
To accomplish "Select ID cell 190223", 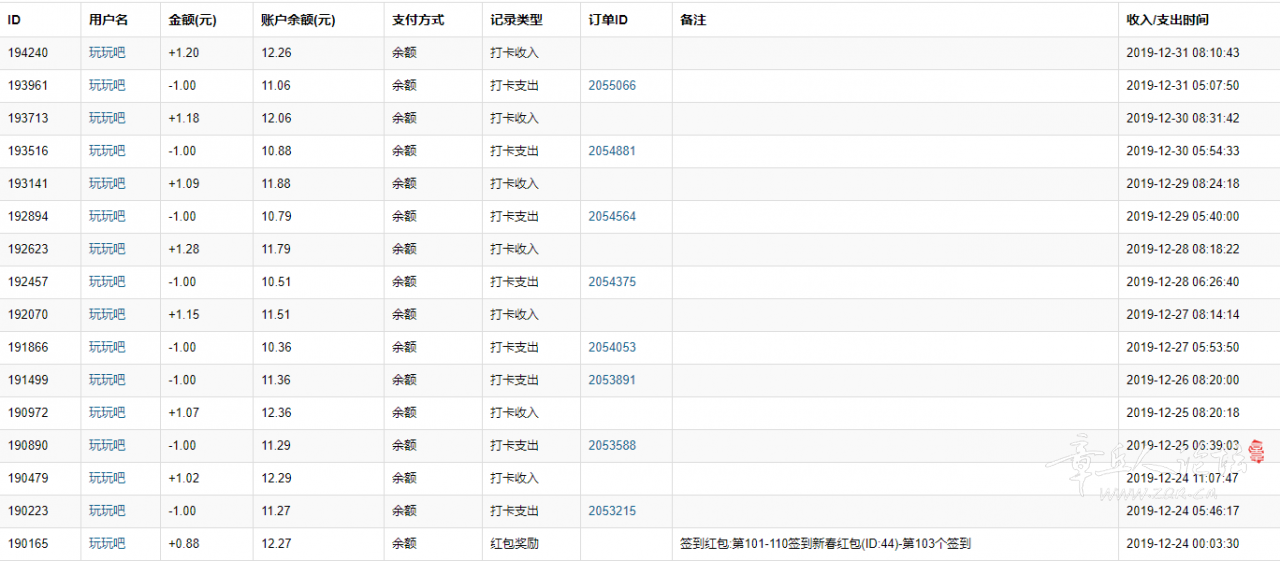I will click(x=27, y=511).
